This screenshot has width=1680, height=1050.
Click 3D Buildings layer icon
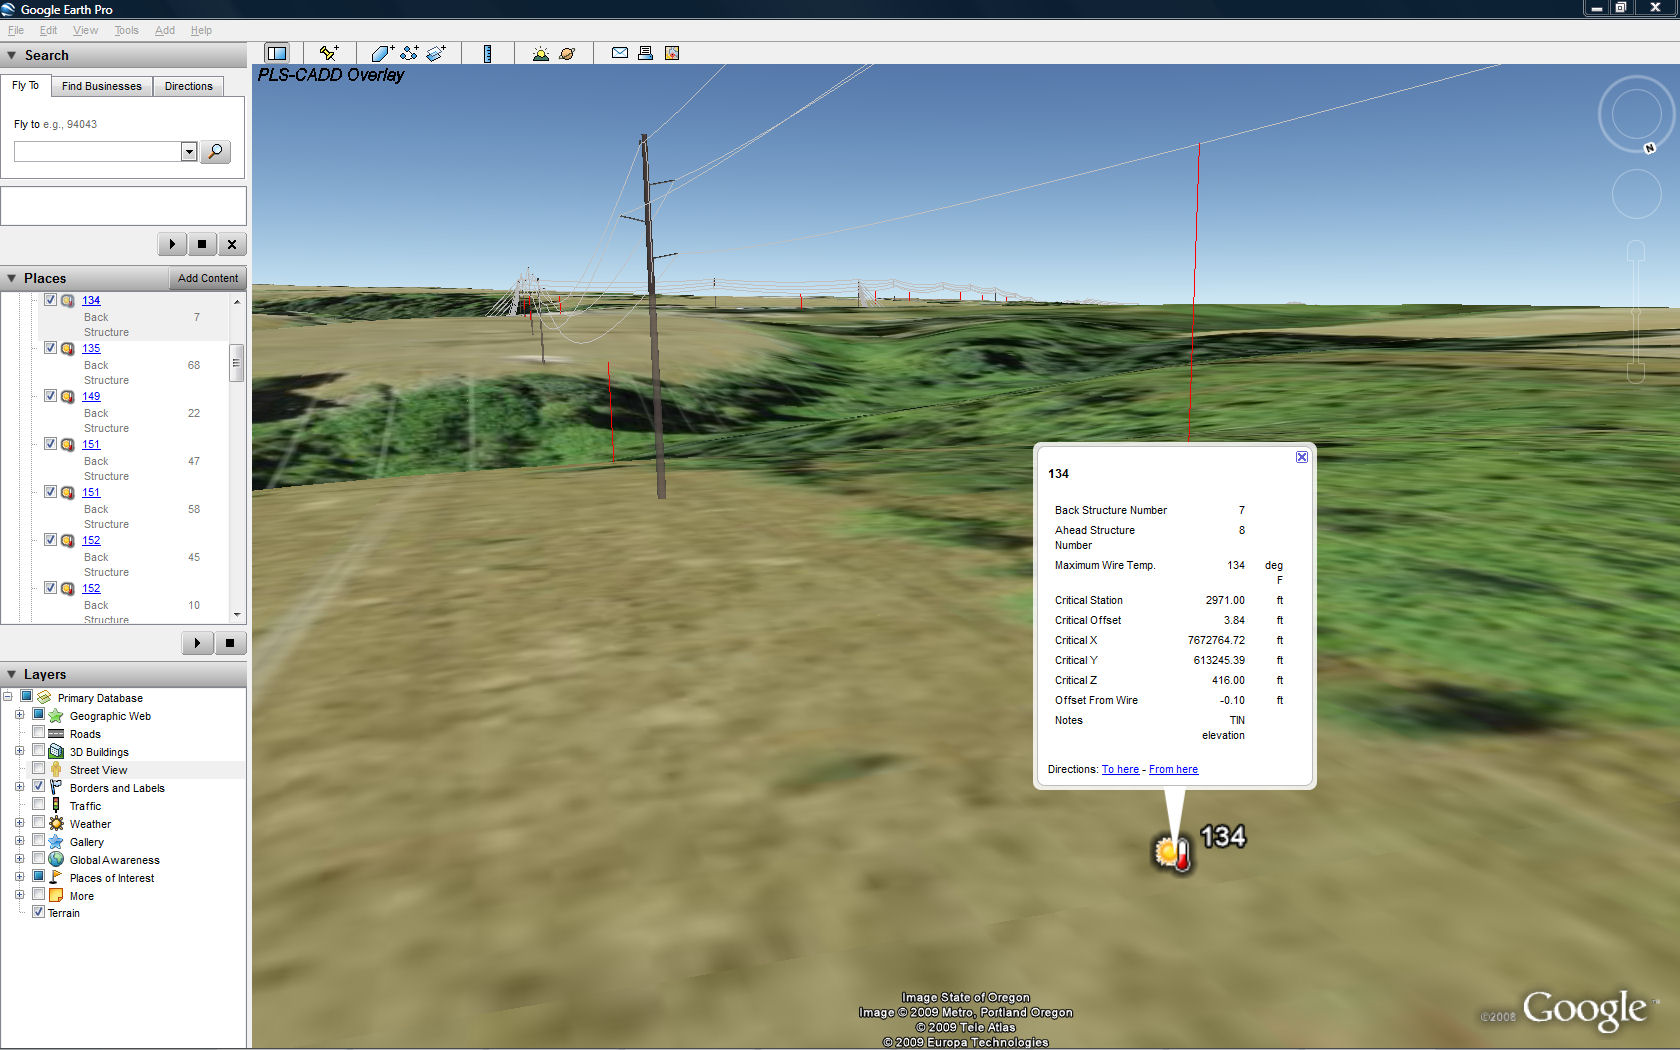56,752
